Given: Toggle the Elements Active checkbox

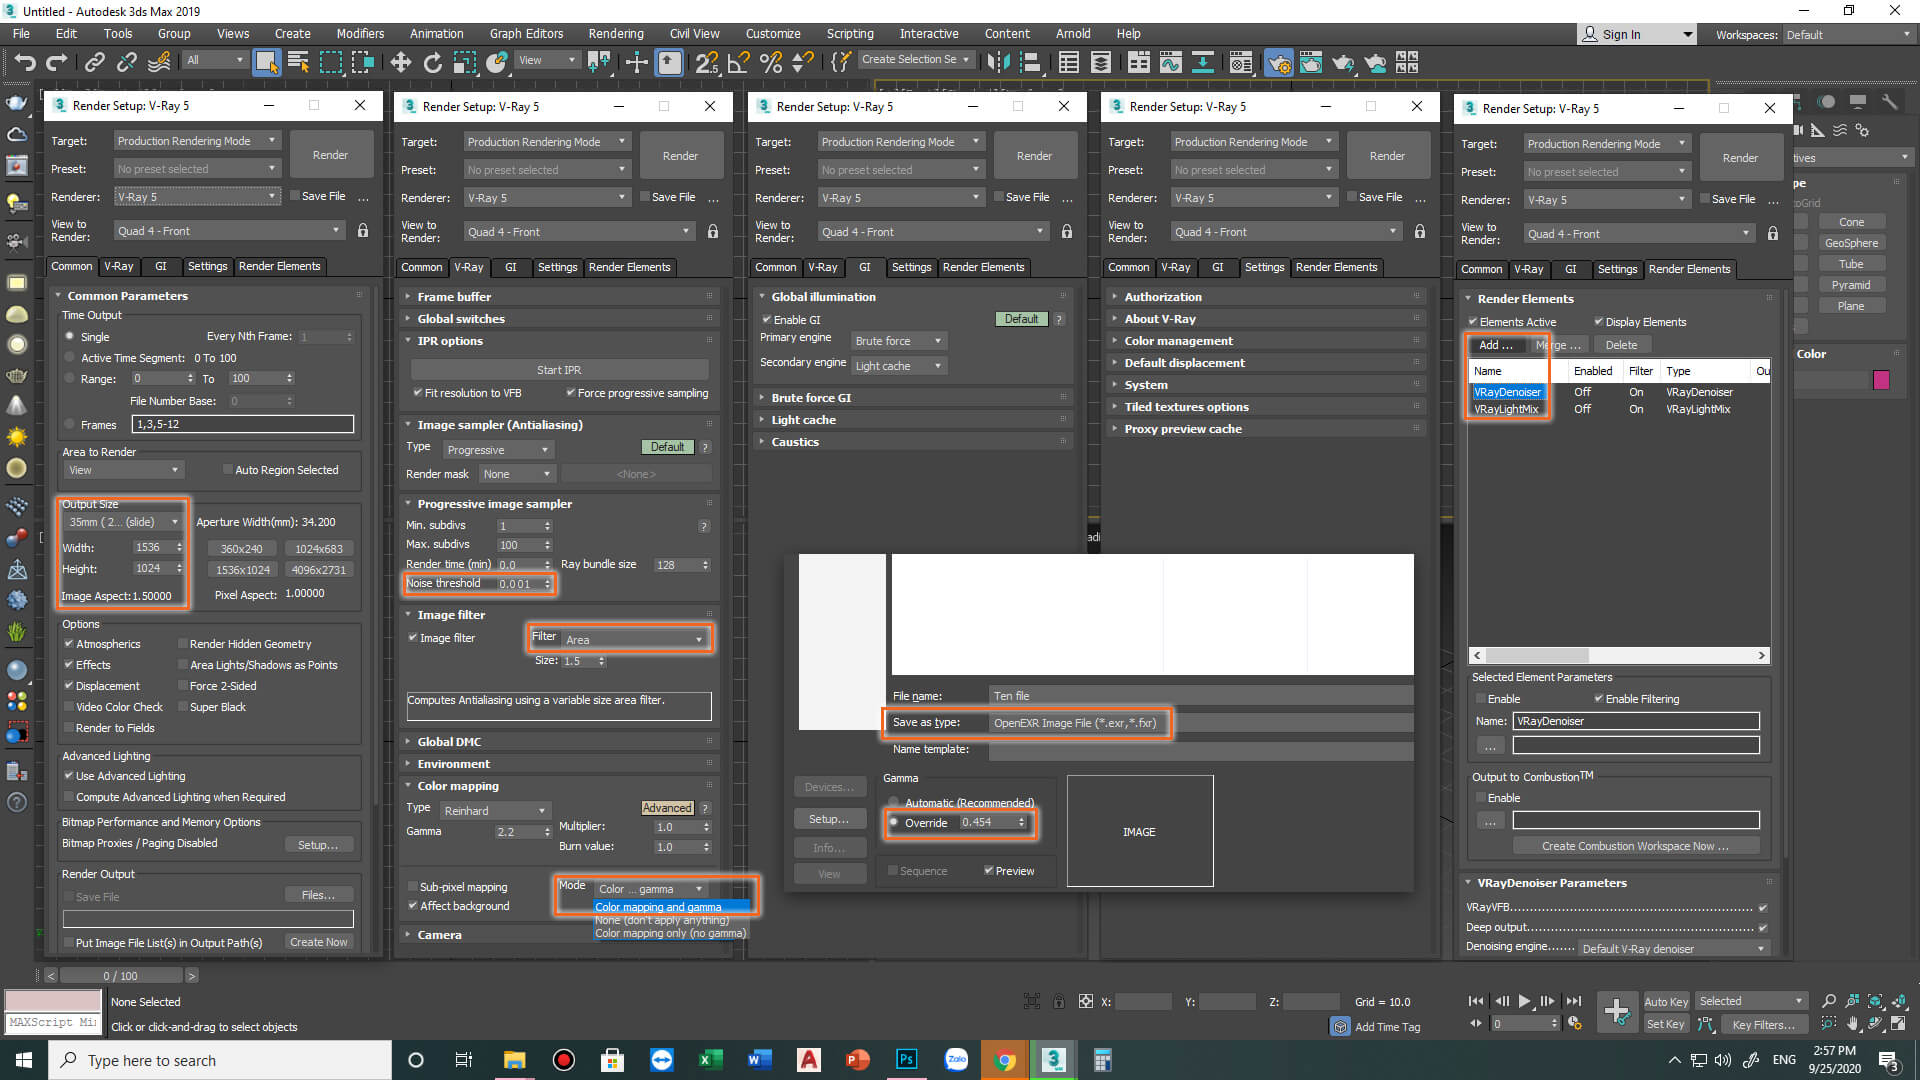Looking at the screenshot, I should (1473, 322).
